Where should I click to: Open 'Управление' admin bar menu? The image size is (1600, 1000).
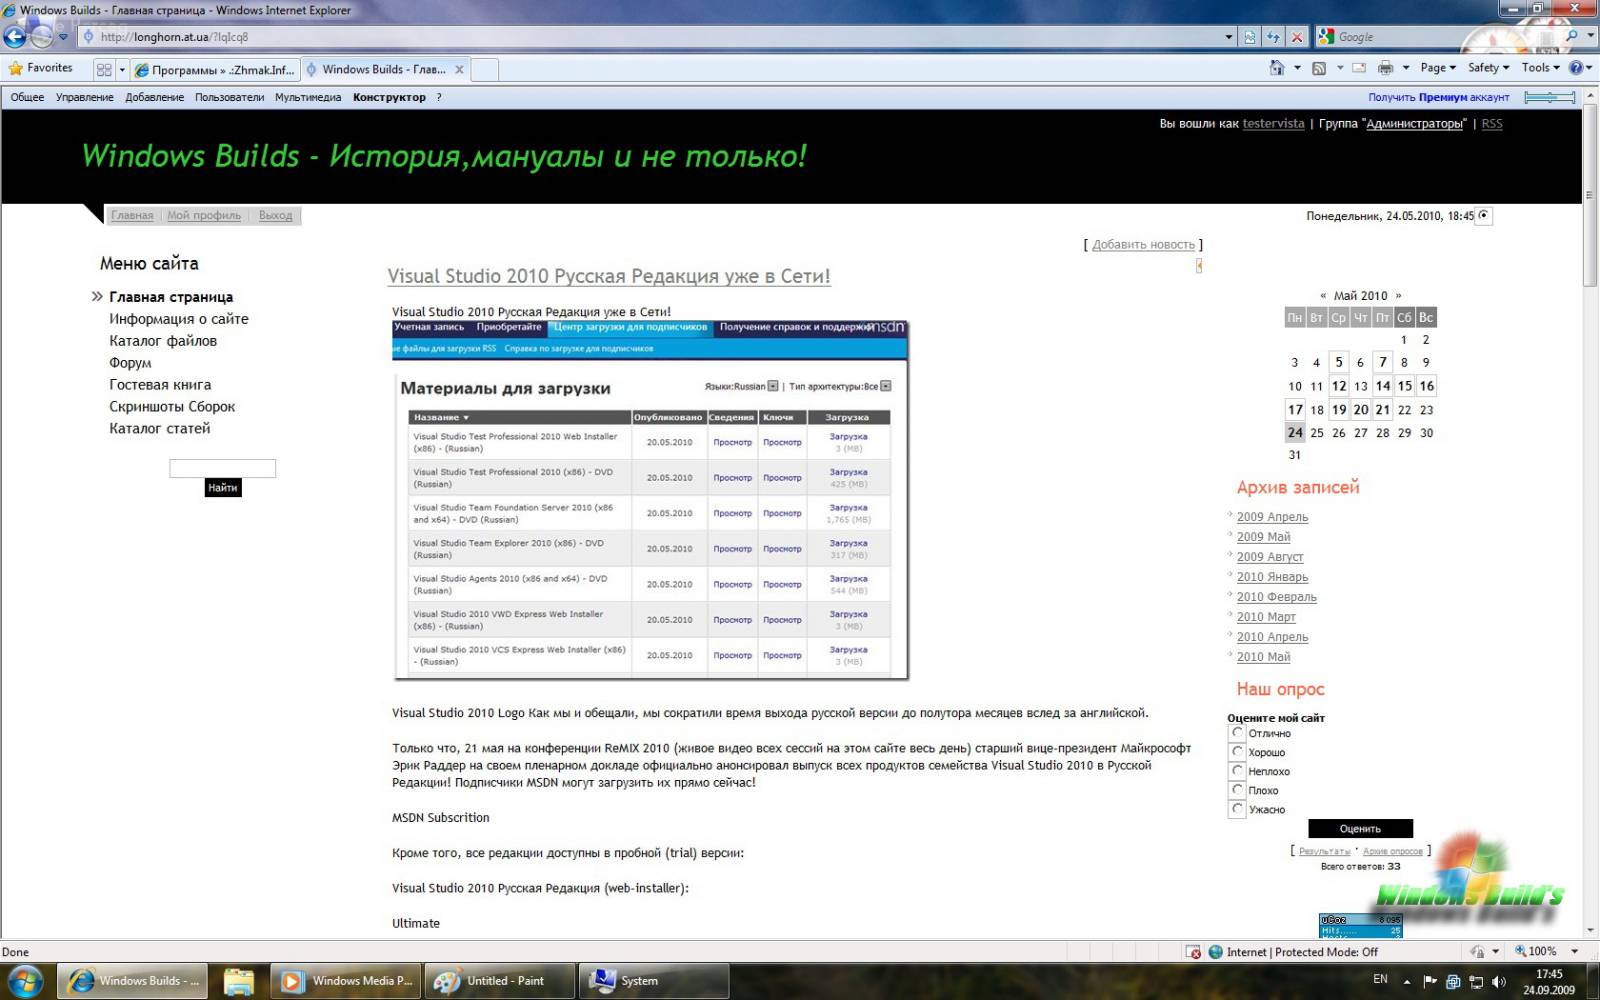[x=84, y=97]
